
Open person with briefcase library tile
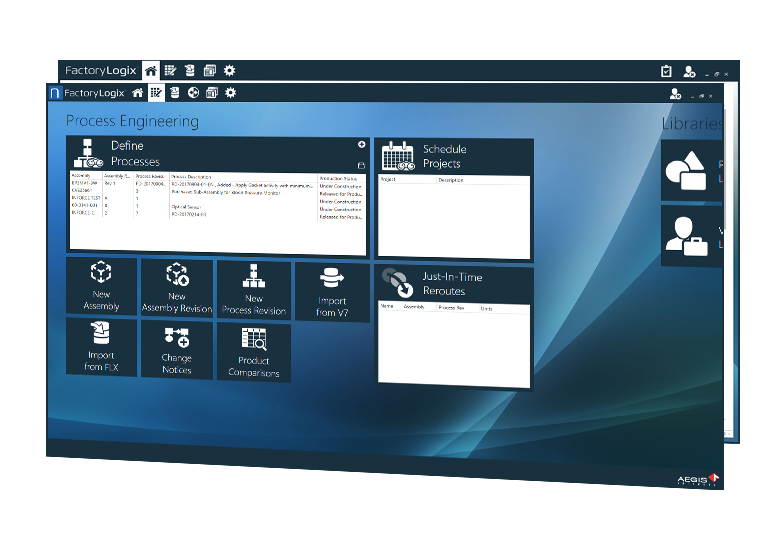point(691,236)
